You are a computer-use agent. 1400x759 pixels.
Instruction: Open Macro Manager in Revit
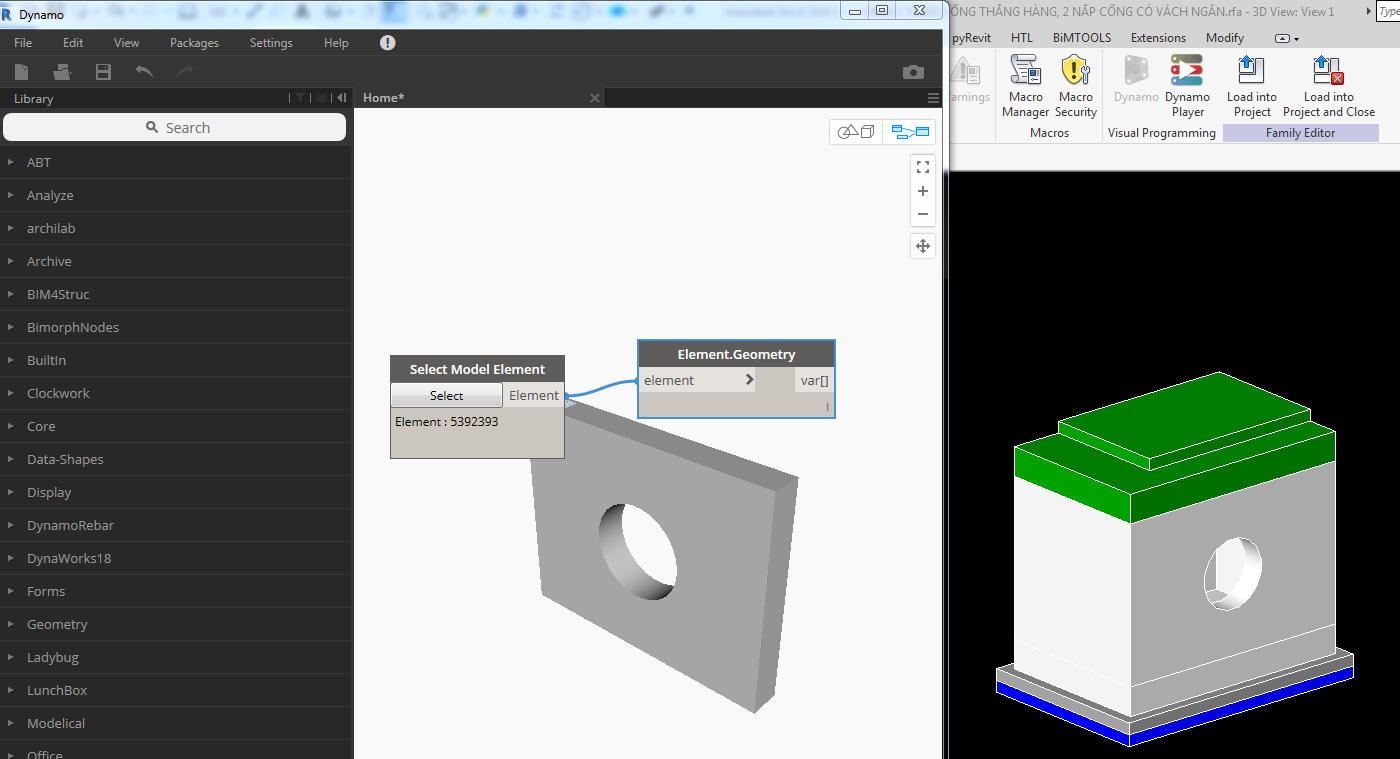click(x=1025, y=85)
